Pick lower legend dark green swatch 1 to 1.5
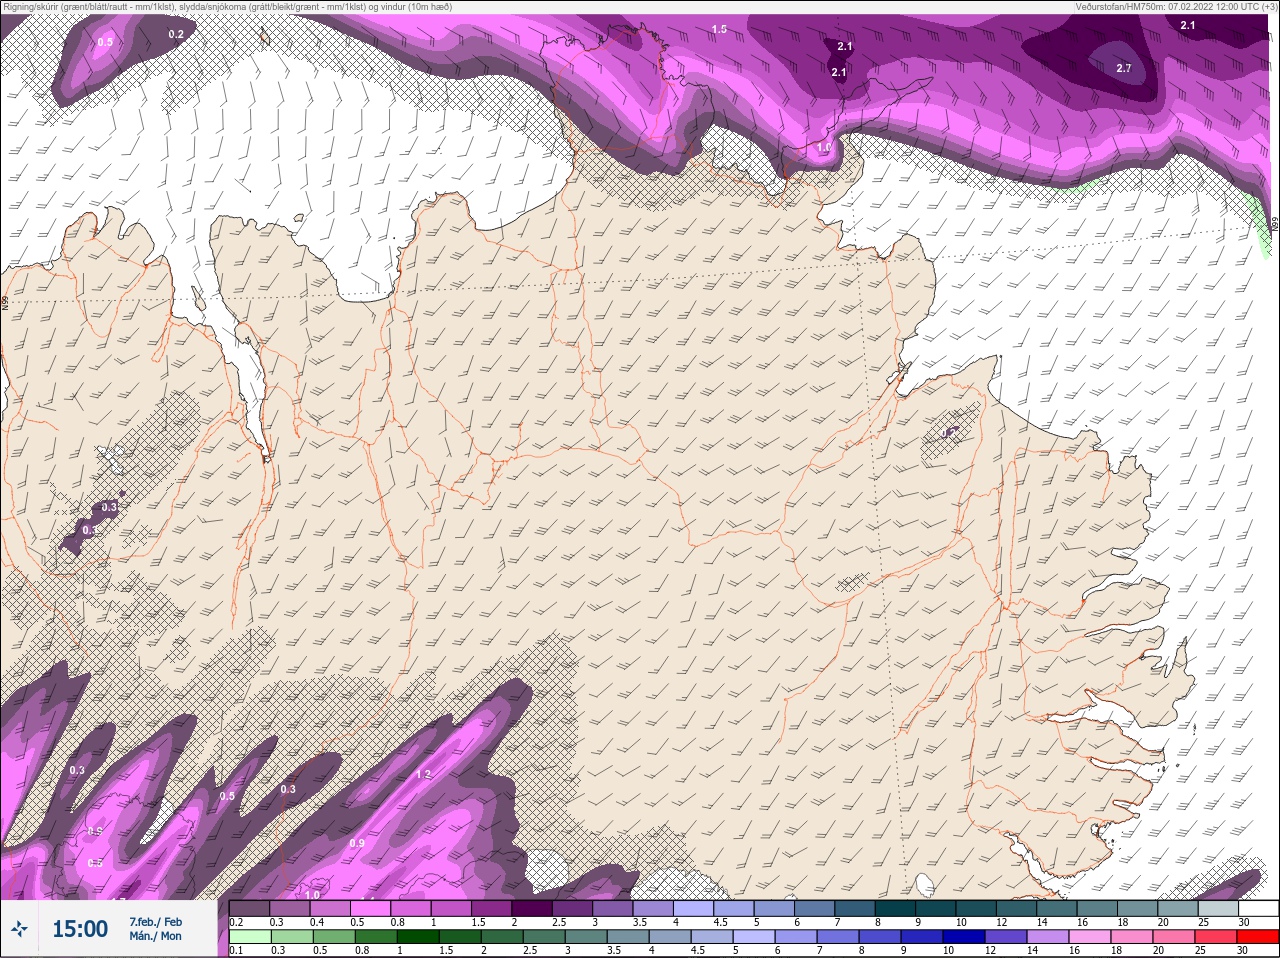Image resolution: width=1280 pixels, height=958 pixels. point(416,937)
